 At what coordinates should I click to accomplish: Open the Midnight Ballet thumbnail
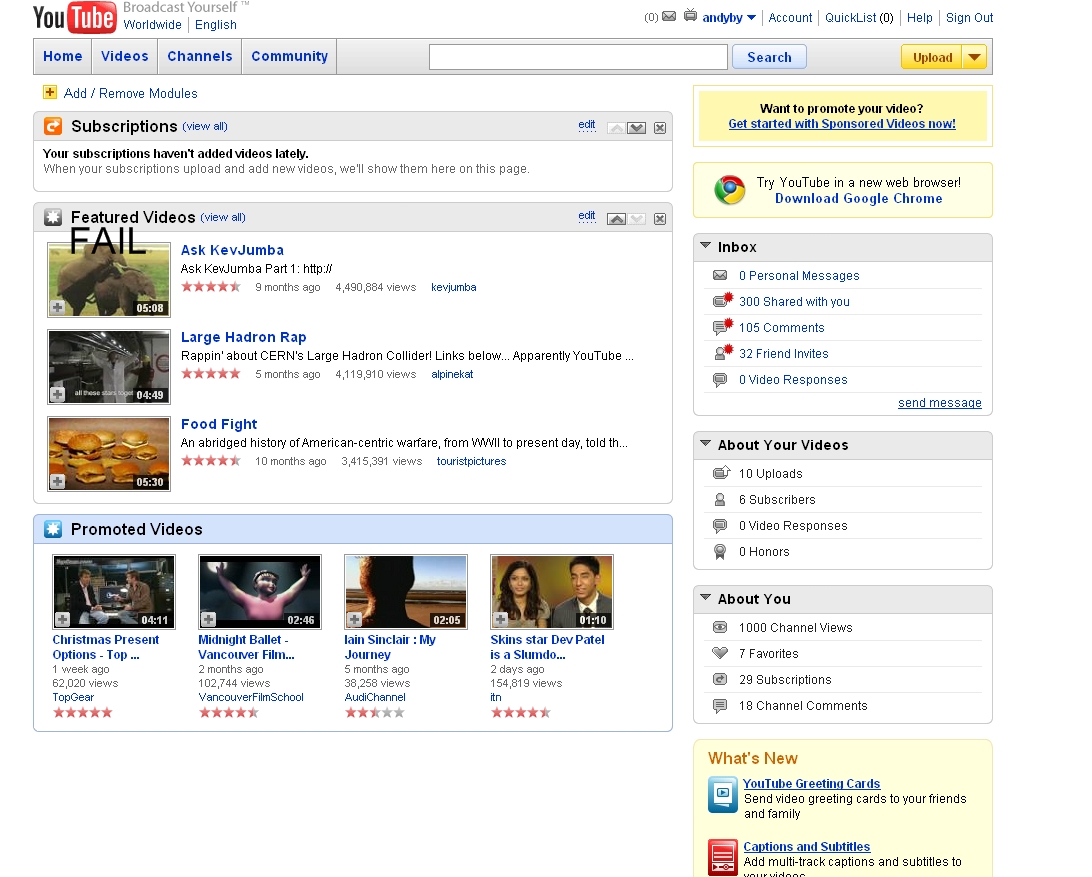point(260,591)
